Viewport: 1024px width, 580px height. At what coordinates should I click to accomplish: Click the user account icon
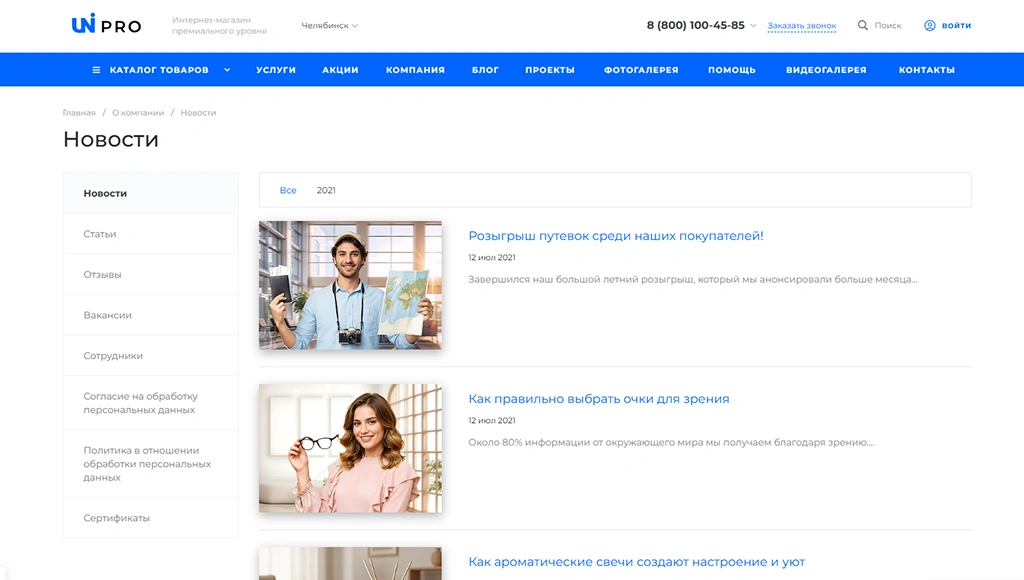pyautogui.click(x=929, y=26)
